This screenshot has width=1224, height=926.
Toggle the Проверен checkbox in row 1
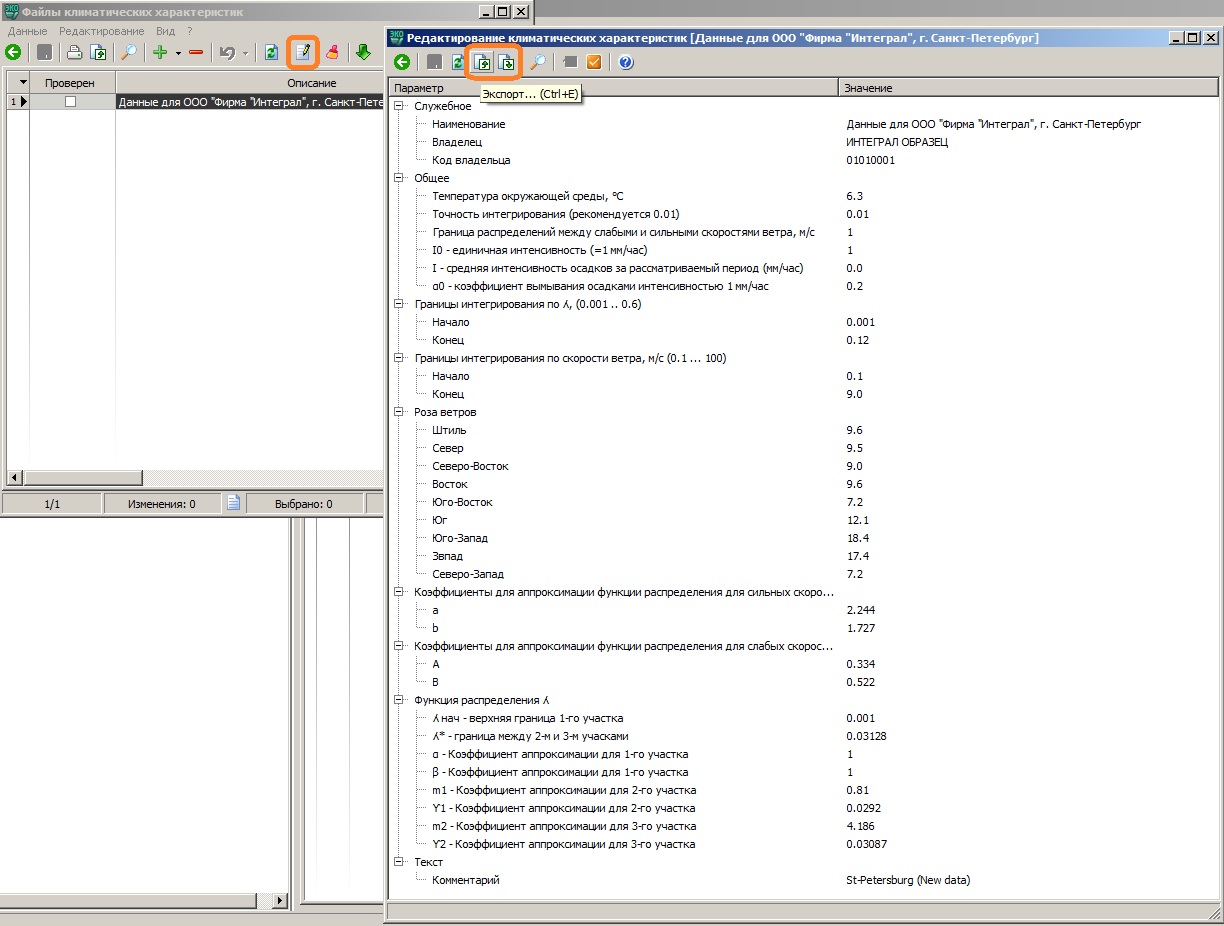[71, 101]
